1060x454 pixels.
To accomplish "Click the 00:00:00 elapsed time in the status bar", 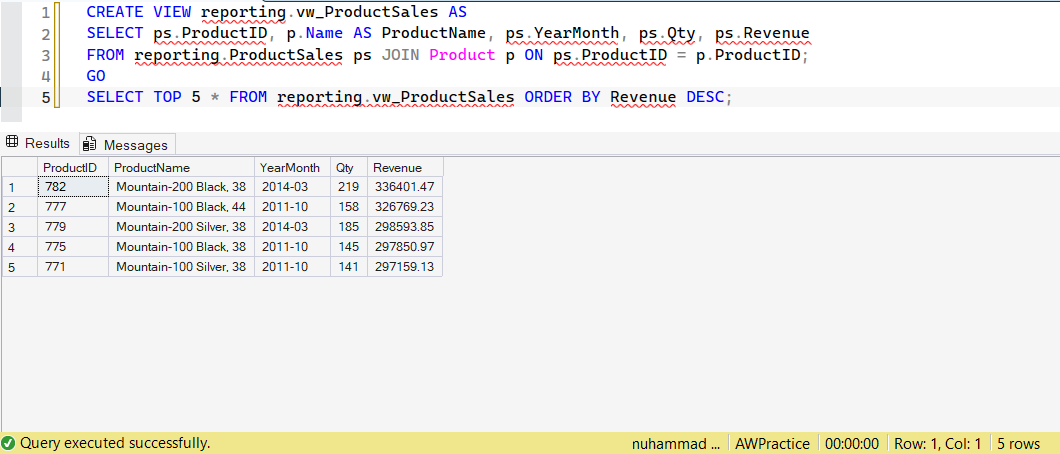I will coord(852,444).
